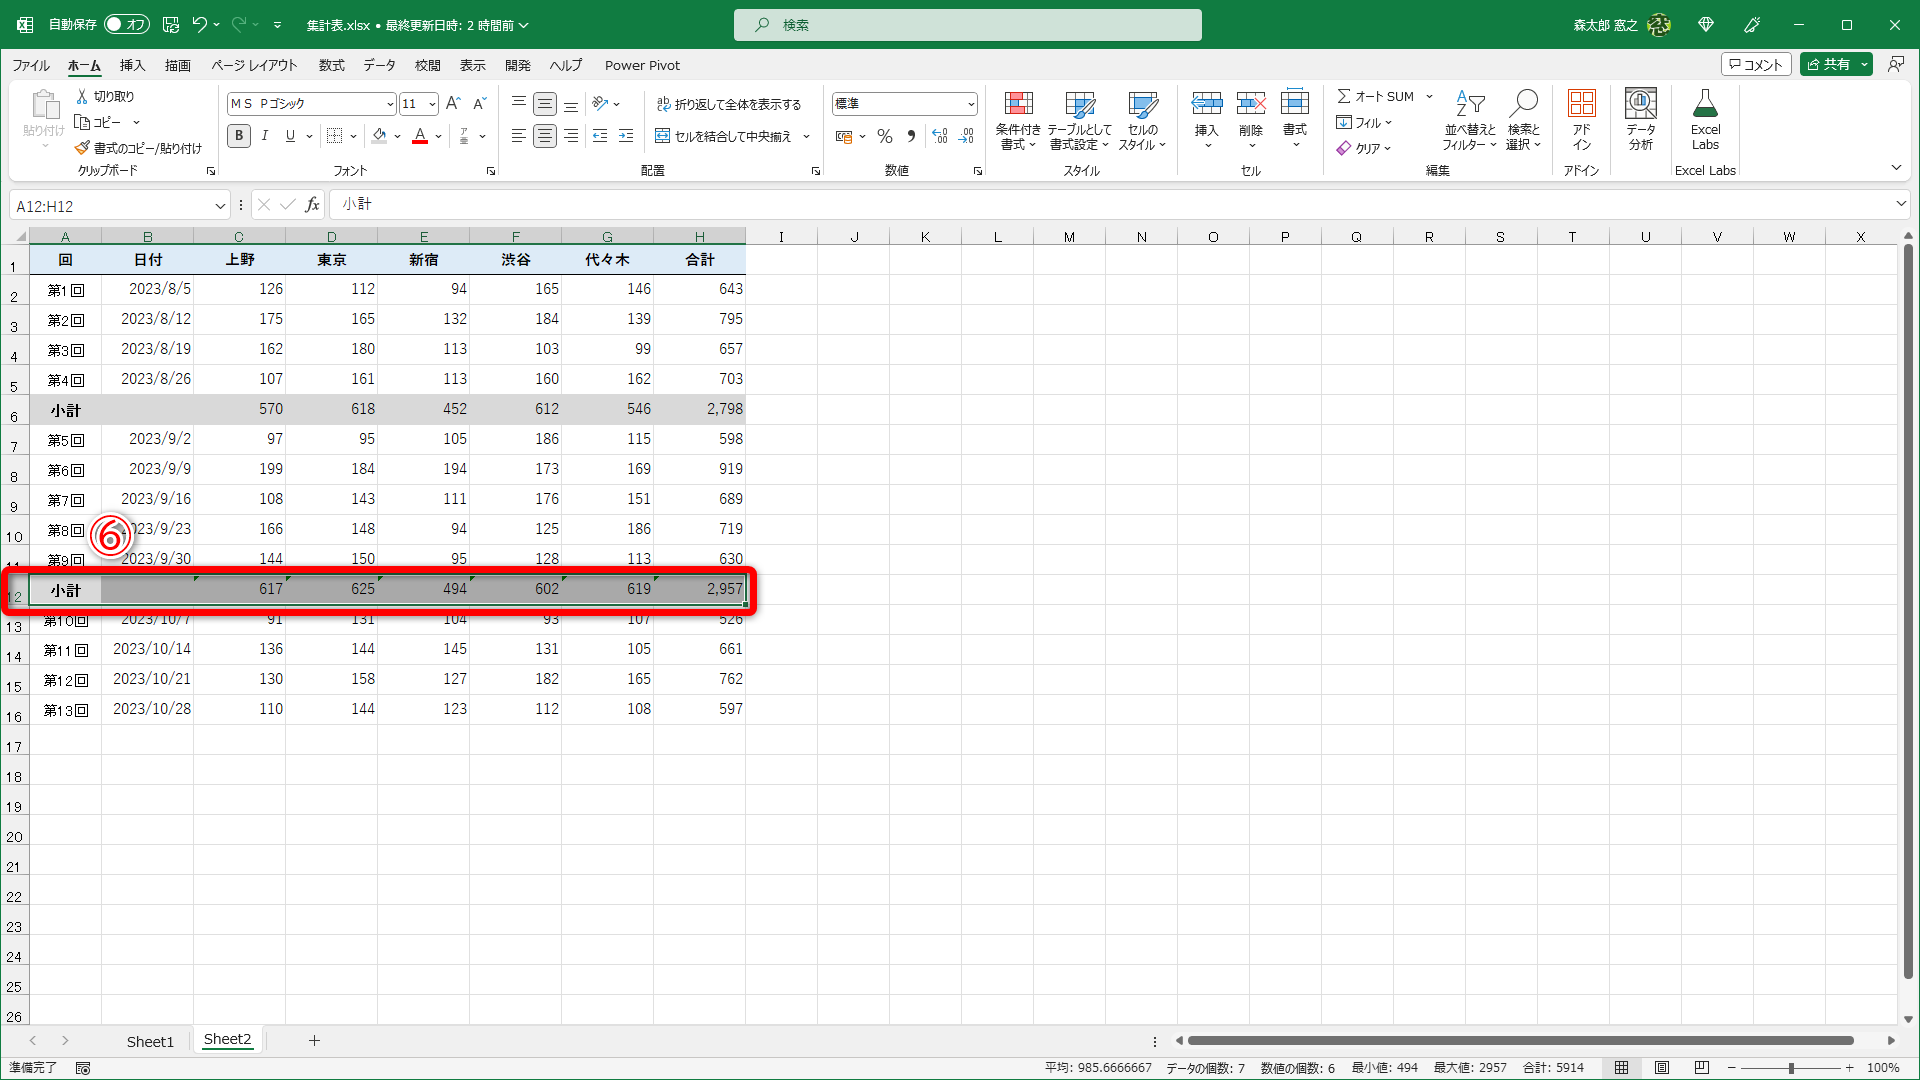Viewport: 1920px width, 1080px height.
Task: Click the Format Painter brush icon
Action: [x=82, y=148]
